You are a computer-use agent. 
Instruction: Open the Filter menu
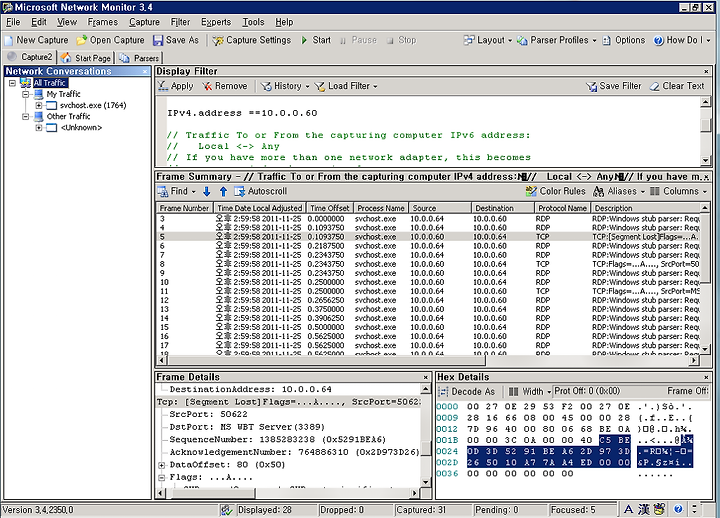(x=180, y=22)
